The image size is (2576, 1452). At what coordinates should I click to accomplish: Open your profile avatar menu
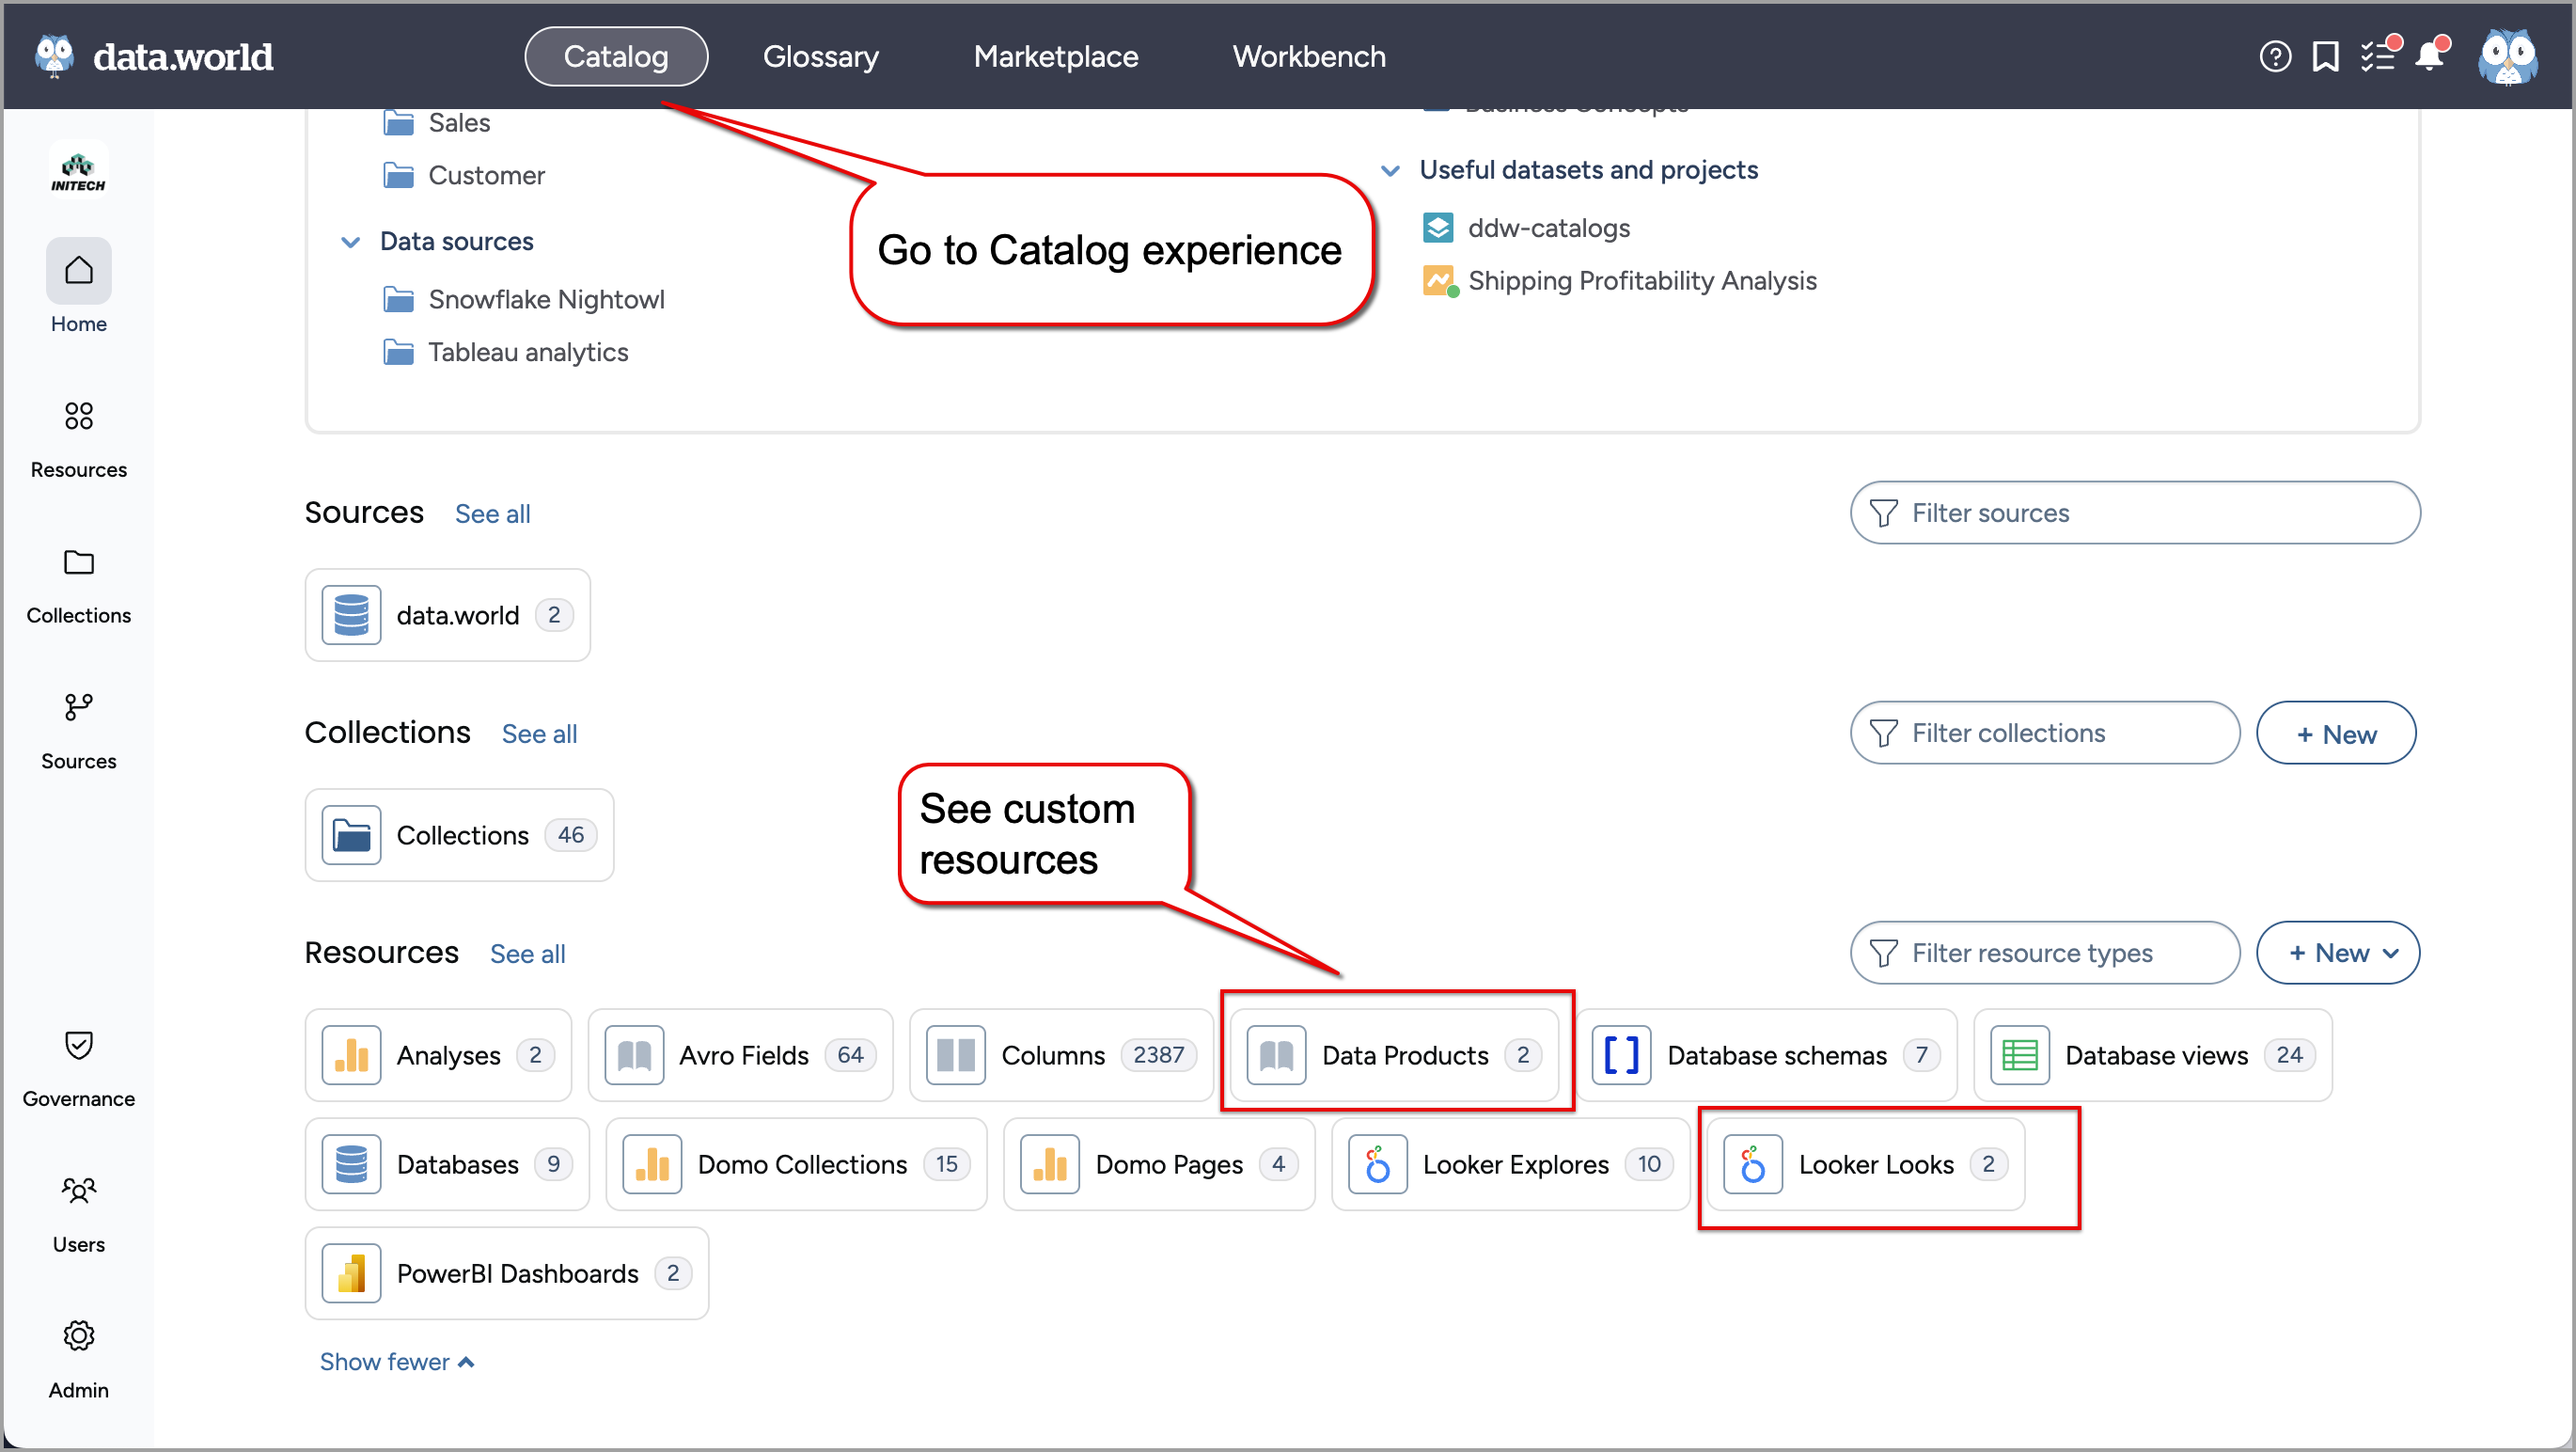[2510, 56]
